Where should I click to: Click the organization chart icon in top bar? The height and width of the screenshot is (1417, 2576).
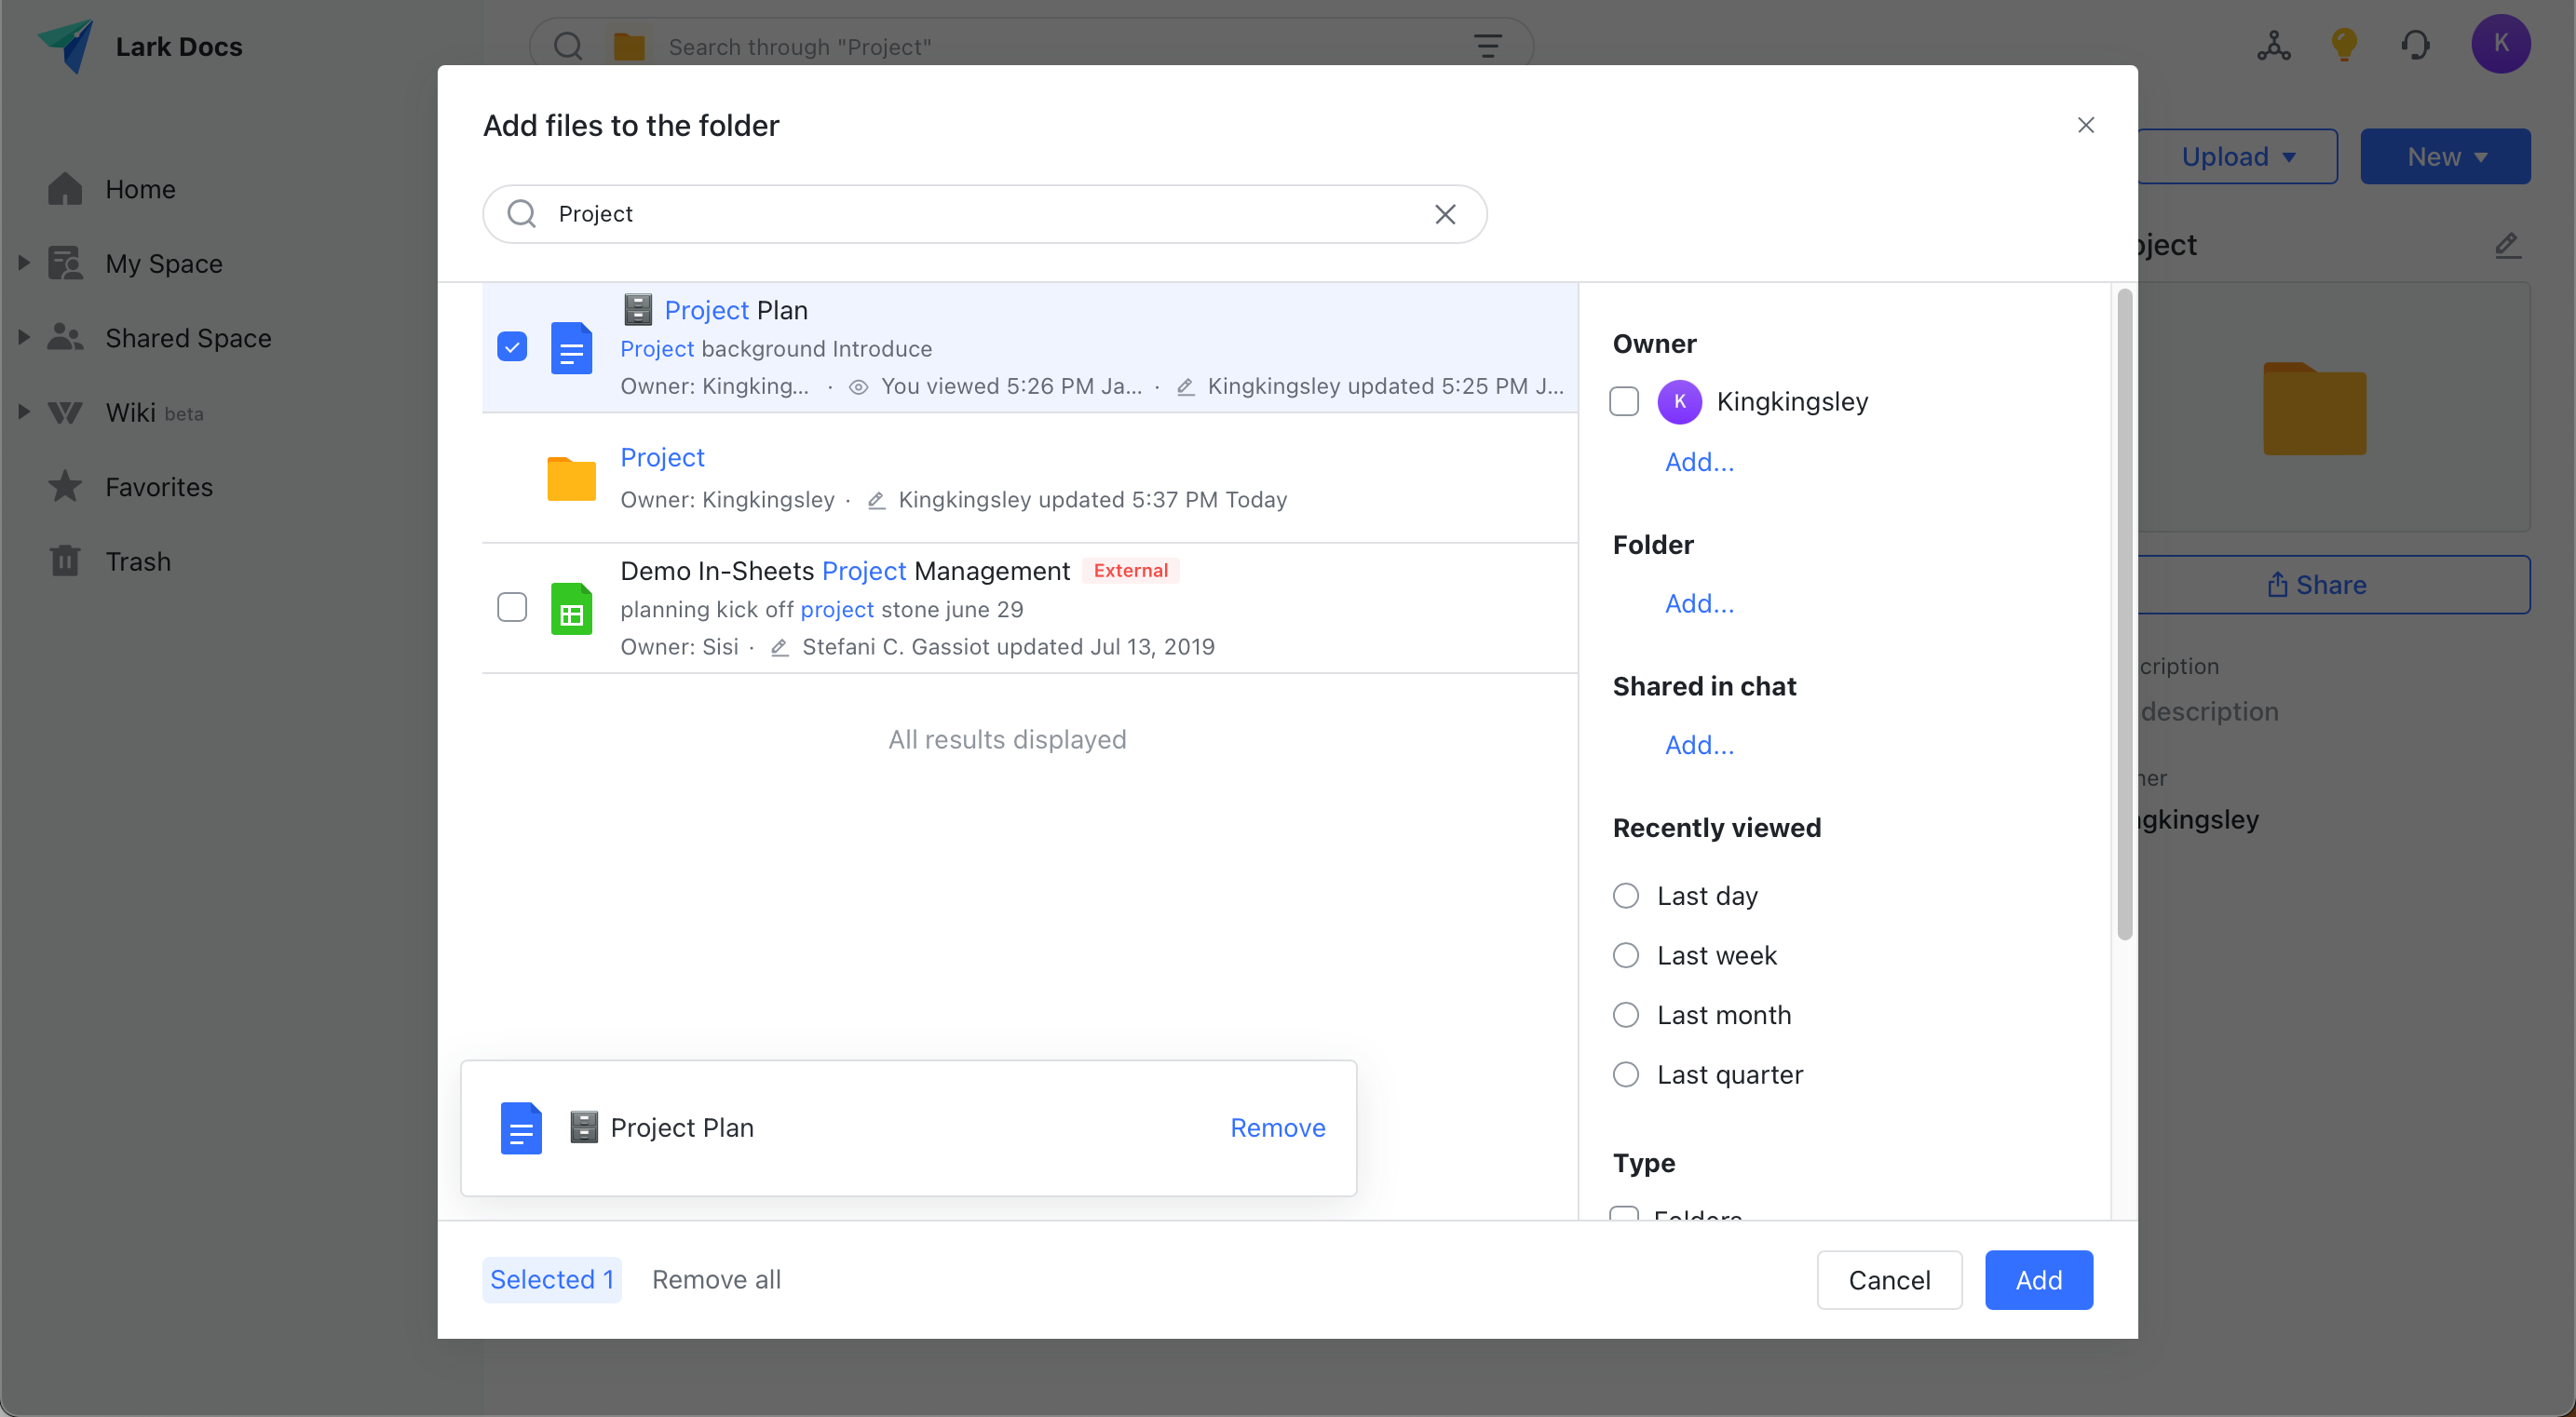tap(2273, 45)
